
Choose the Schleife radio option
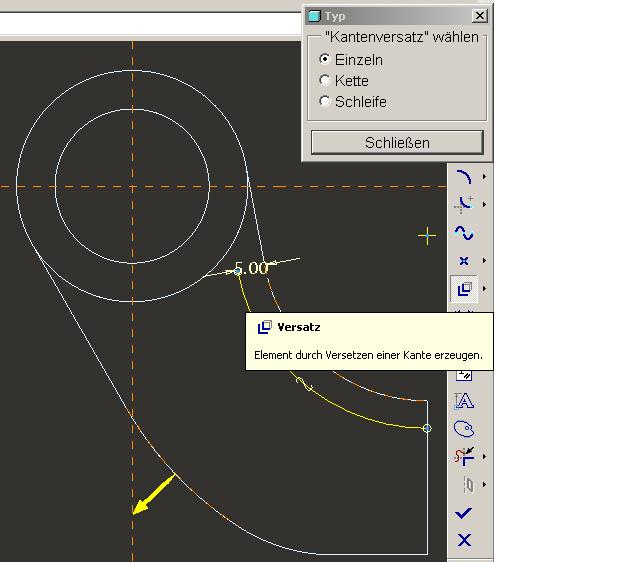324,101
